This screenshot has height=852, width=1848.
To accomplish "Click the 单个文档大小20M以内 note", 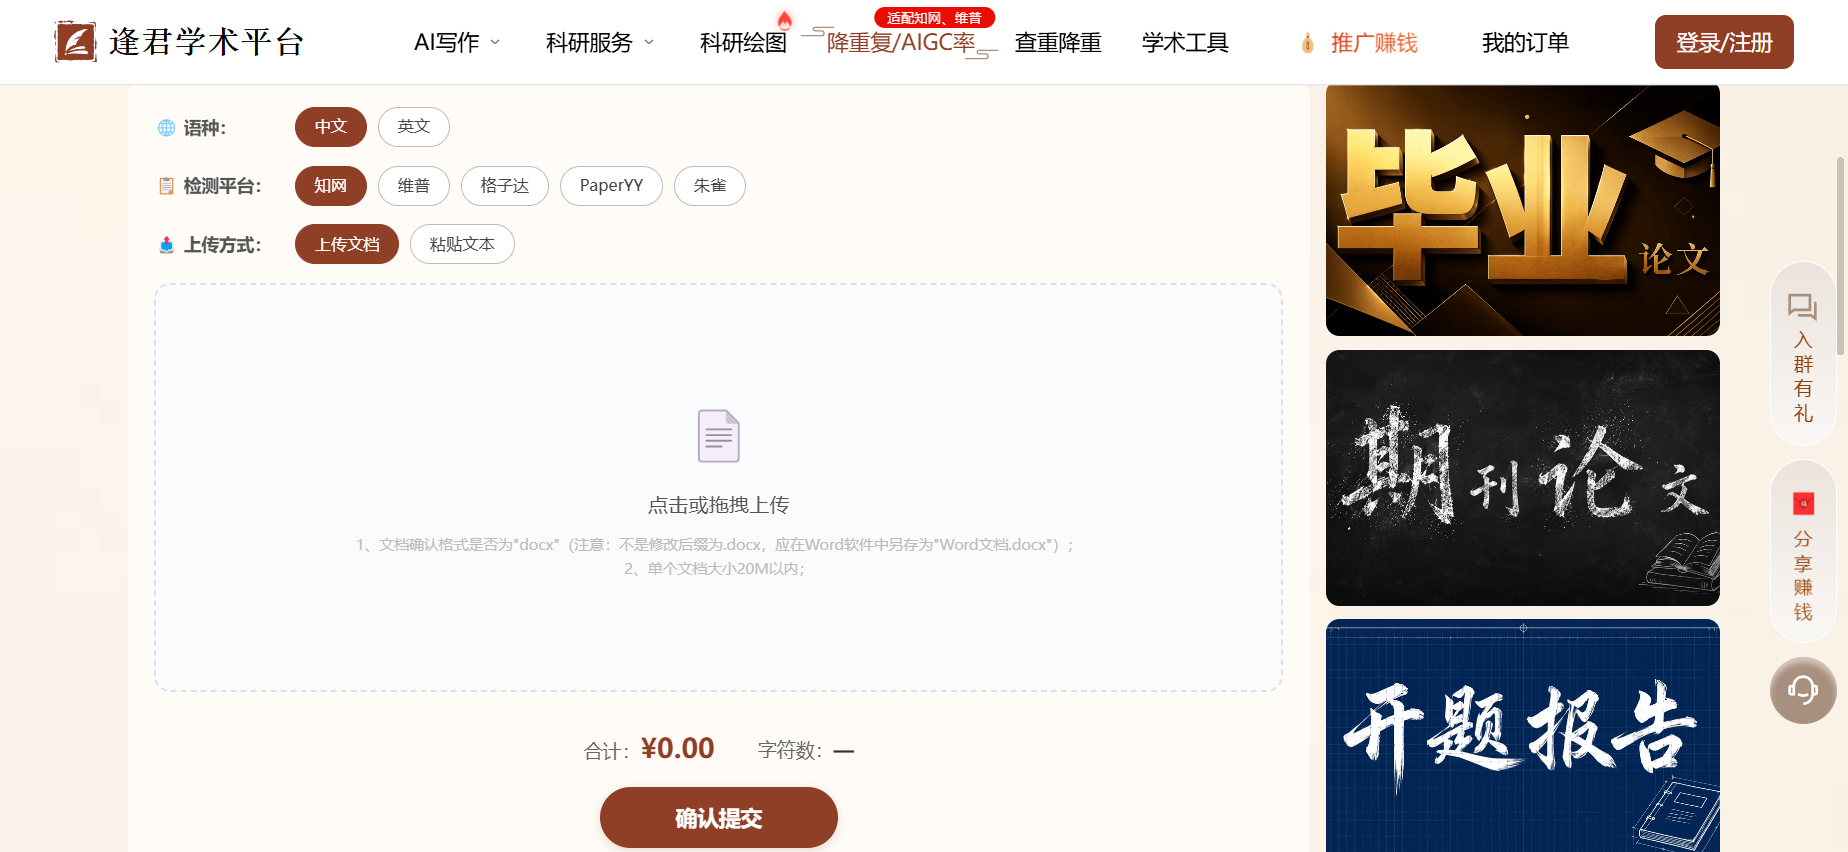I will [x=716, y=569].
